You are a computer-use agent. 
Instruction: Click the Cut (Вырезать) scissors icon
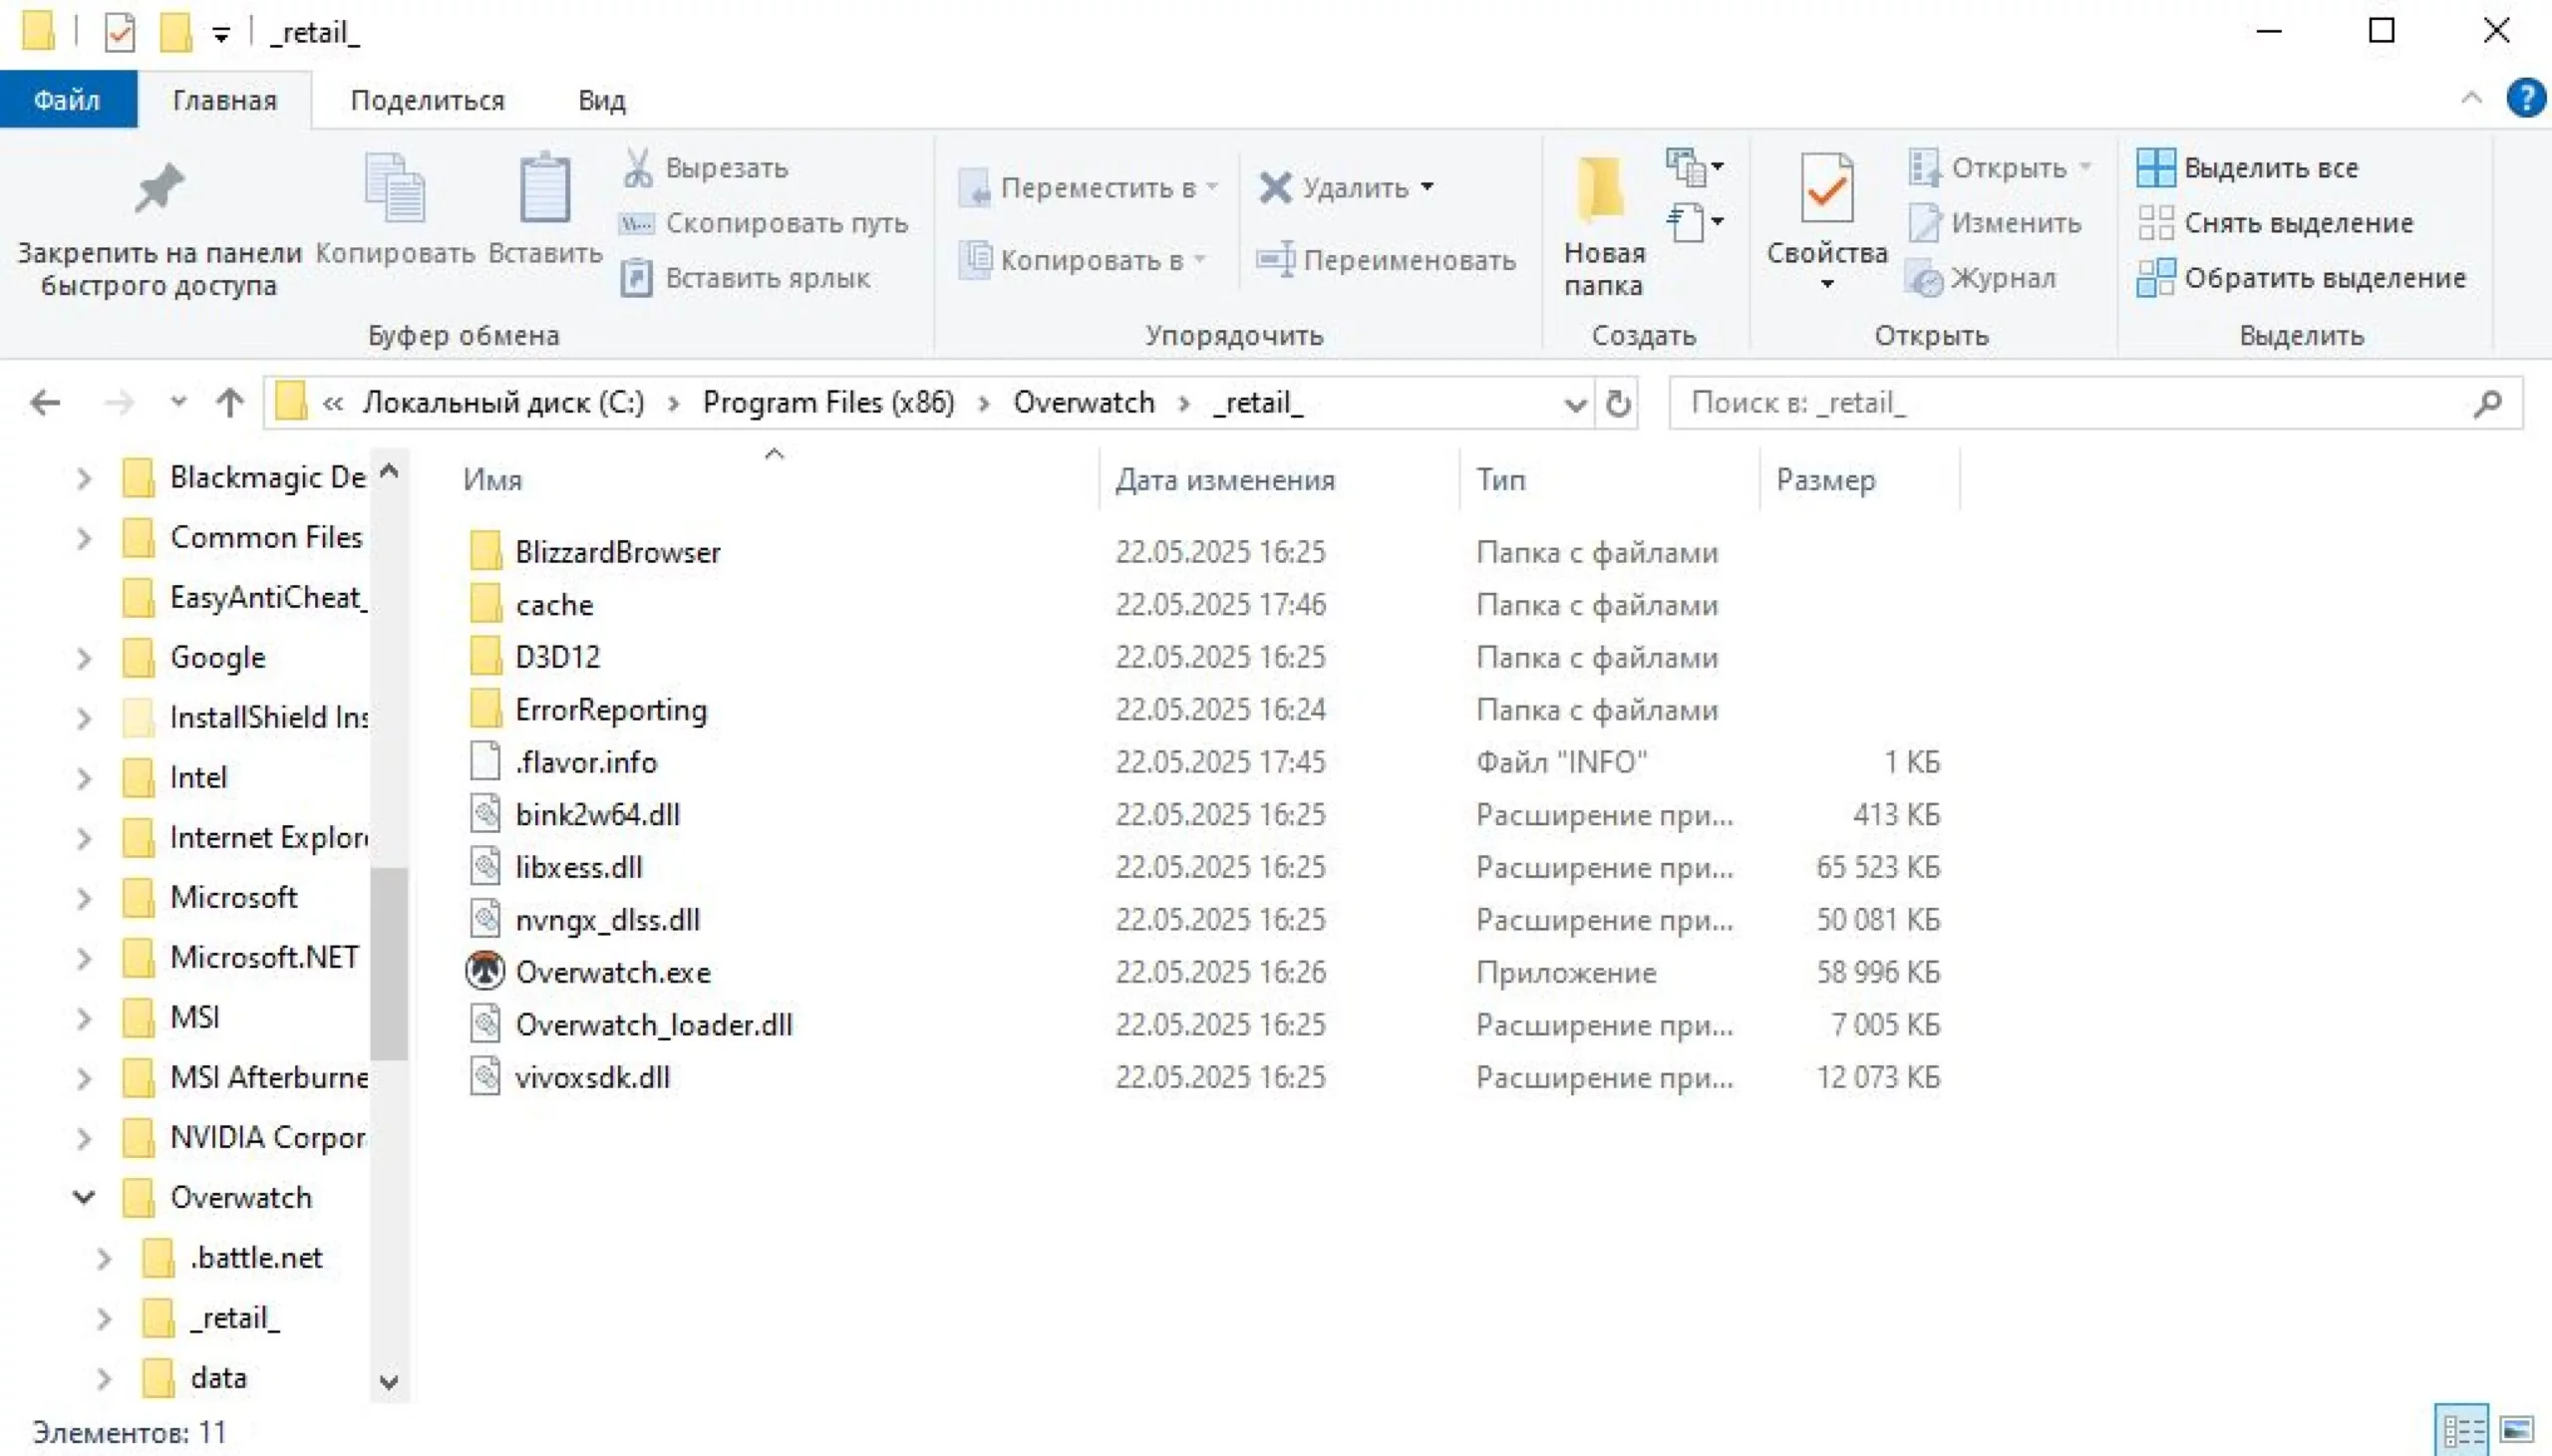tap(637, 168)
